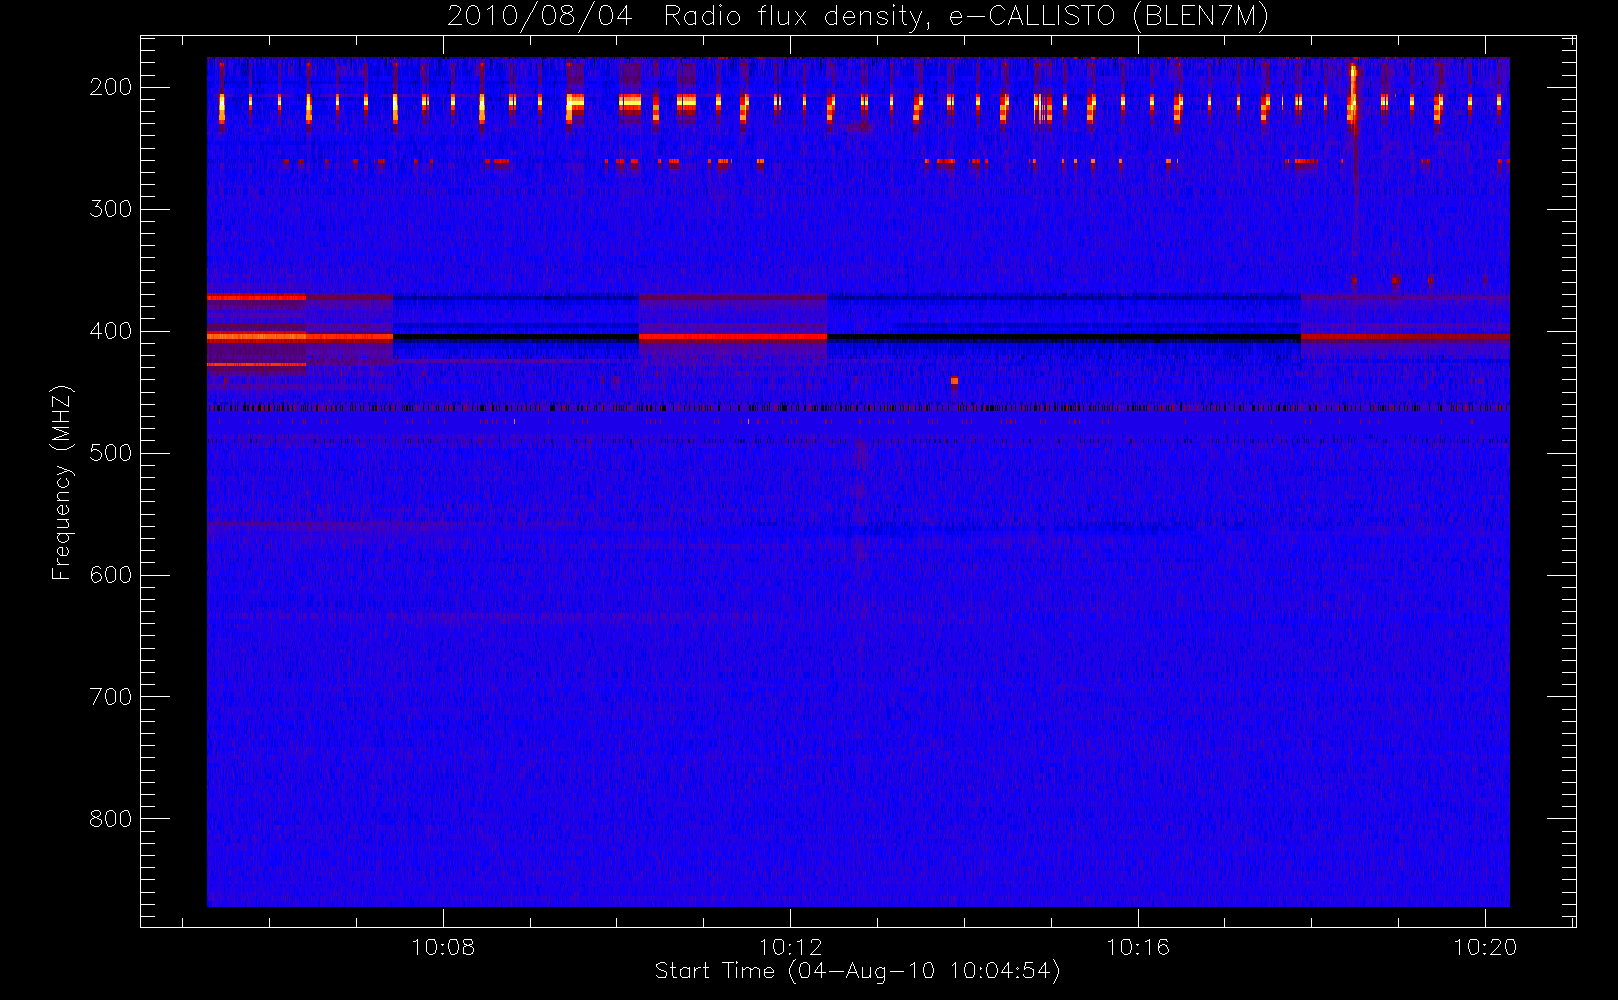Click the 10:20 time tick label
This screenshot has width=1618, height=1000.
[1485, 947]
